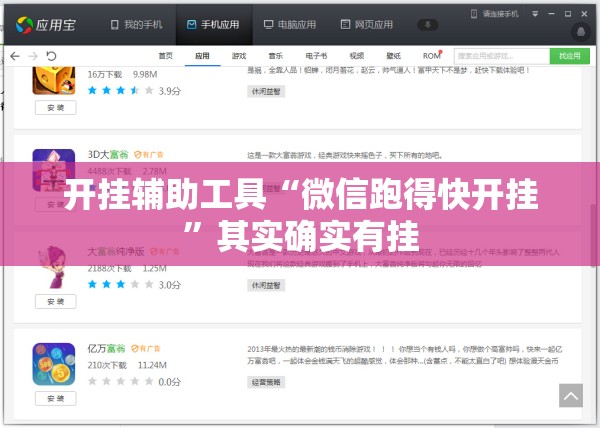Viewport: 600px width, 428px height.
Task: Open the 亿万富翁 app title
Action: point(106,348)
